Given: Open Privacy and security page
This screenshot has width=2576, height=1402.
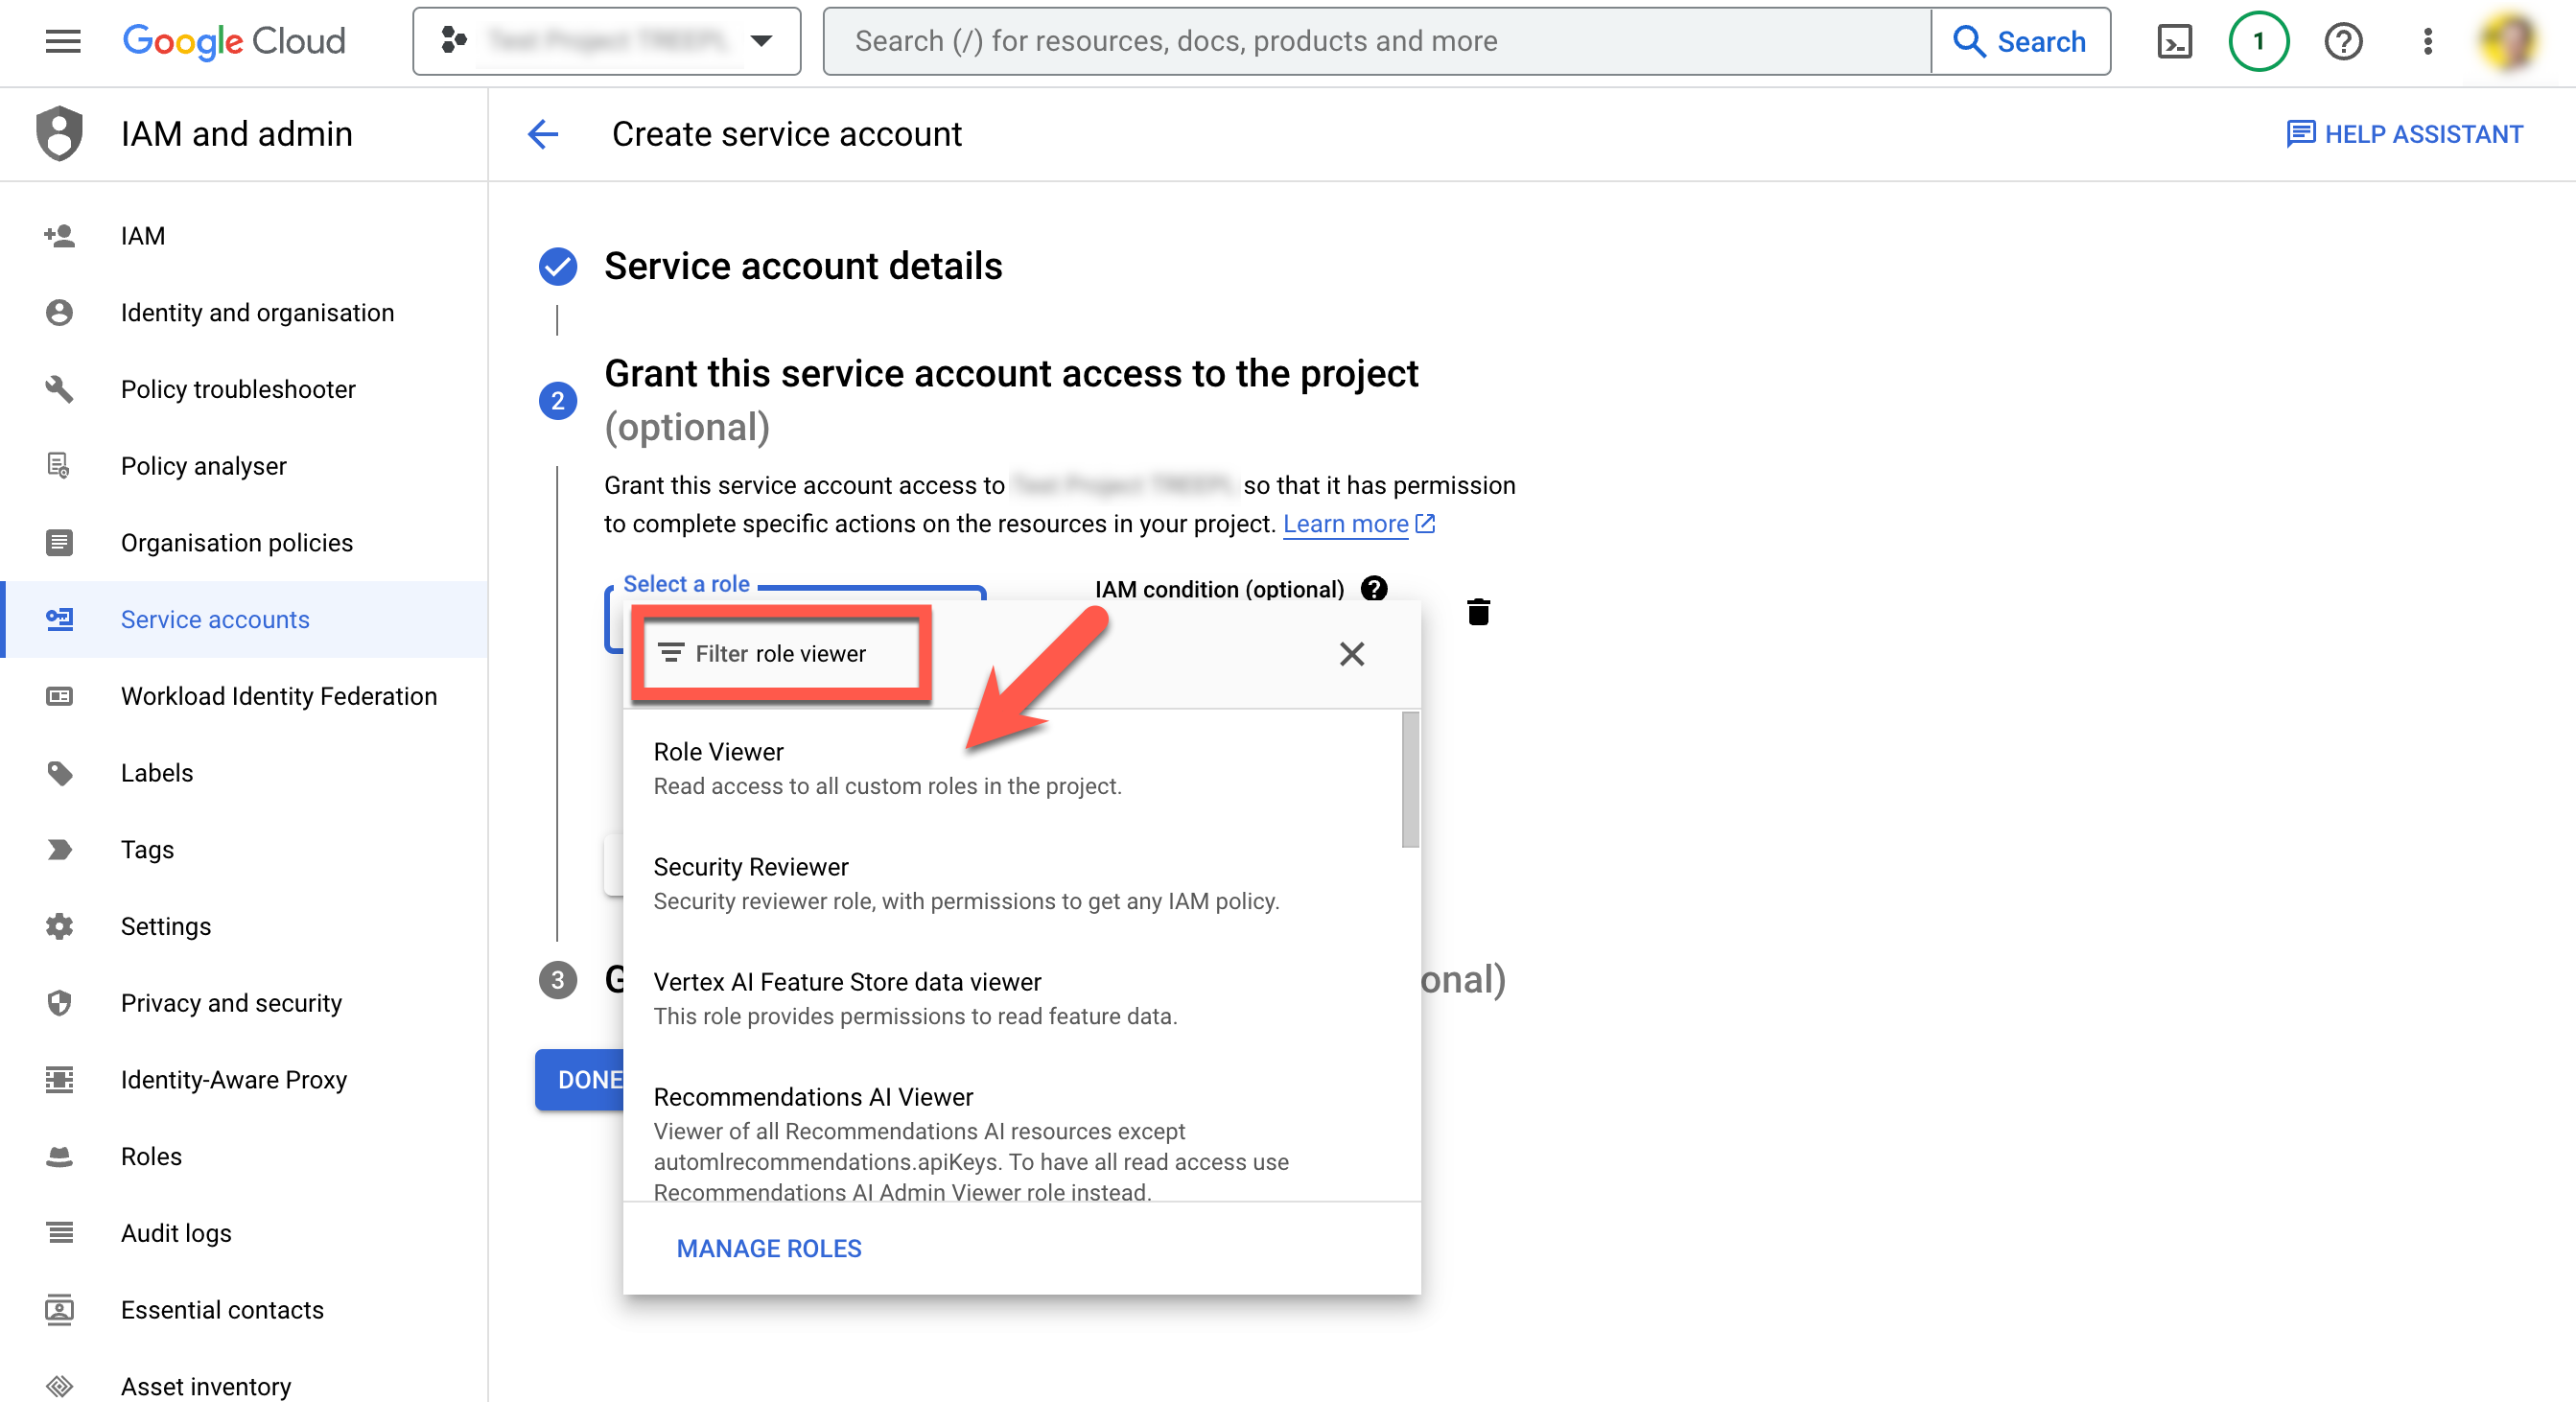Looking at the screenshot, I should pos(244,1003).
